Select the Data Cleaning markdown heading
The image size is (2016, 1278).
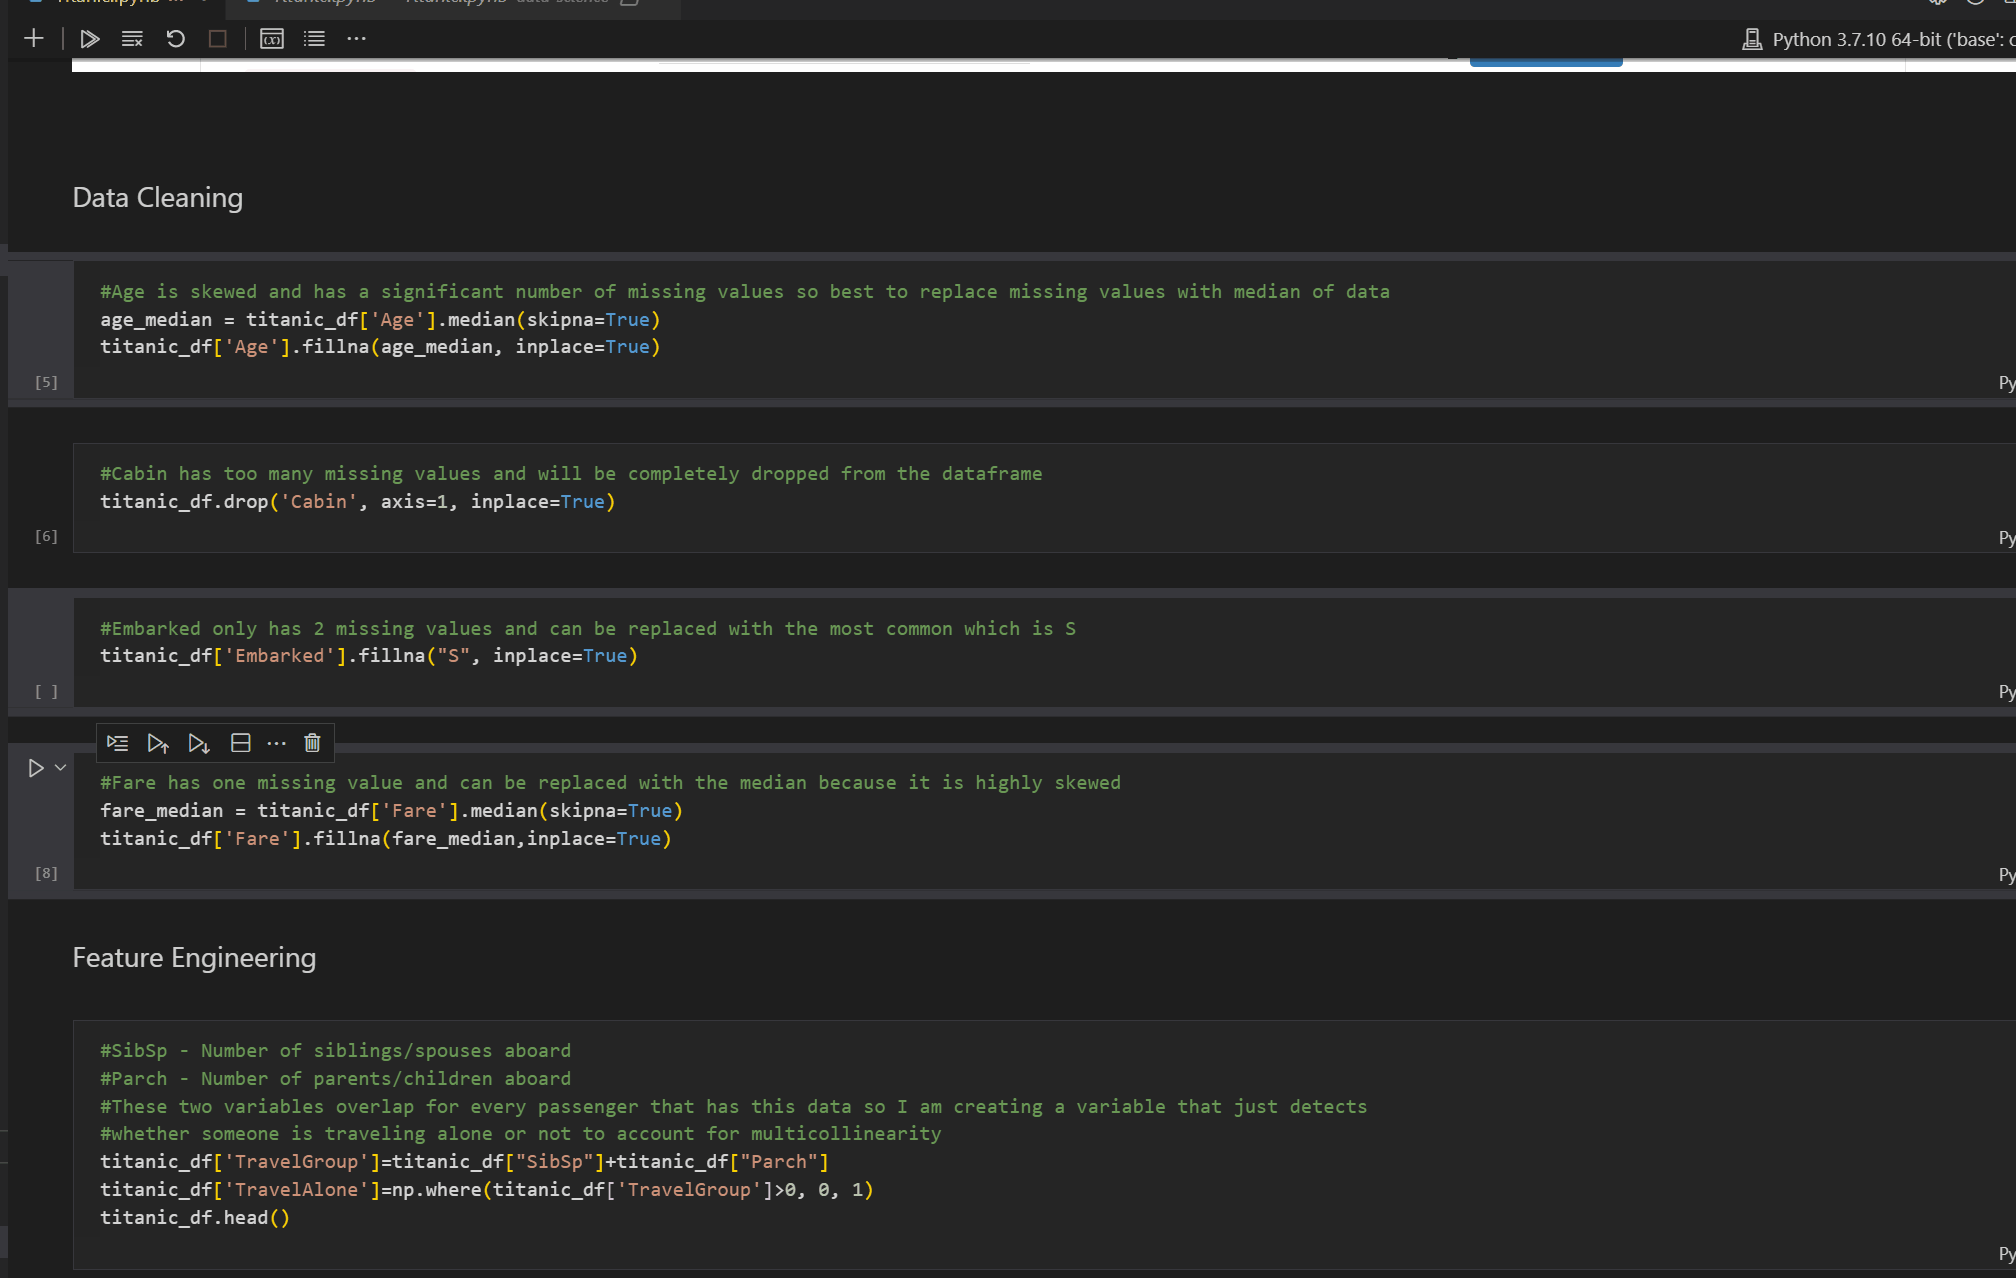[158, 198]
